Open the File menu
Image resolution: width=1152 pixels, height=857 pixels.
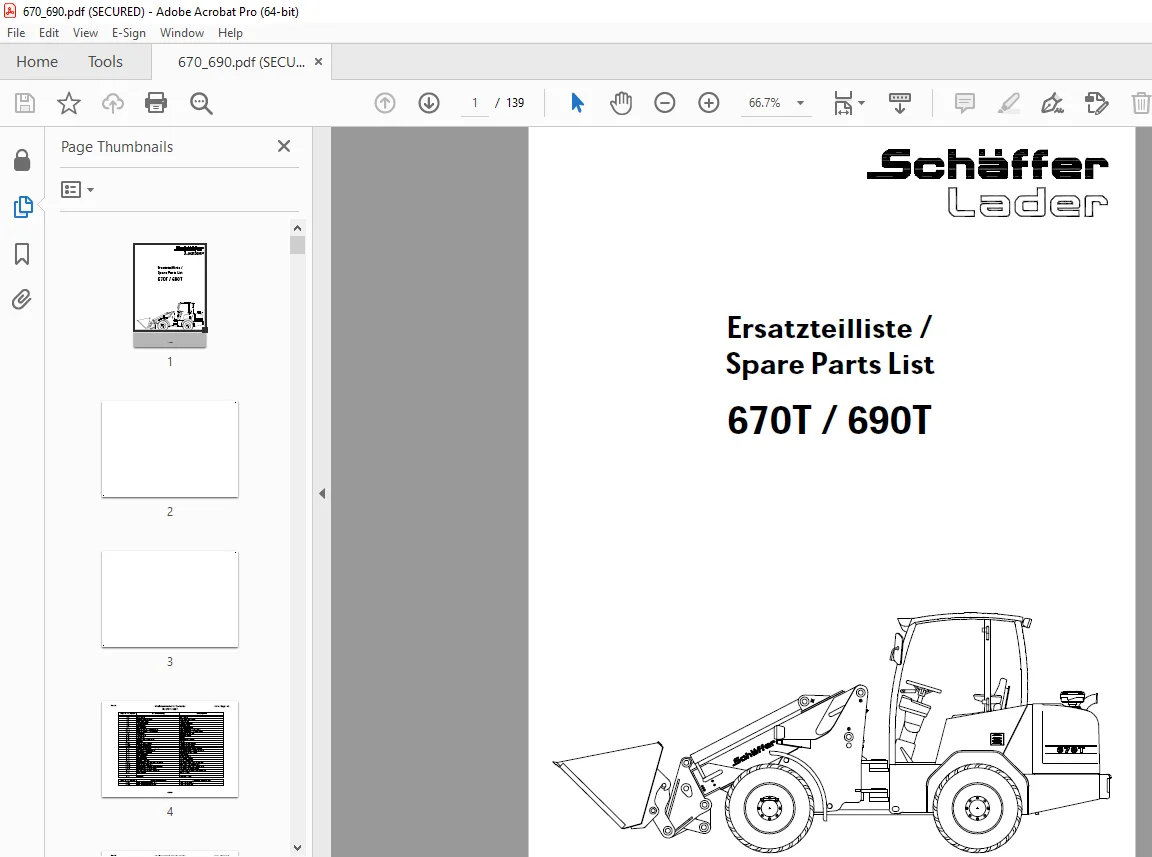[x=16, y=33]
